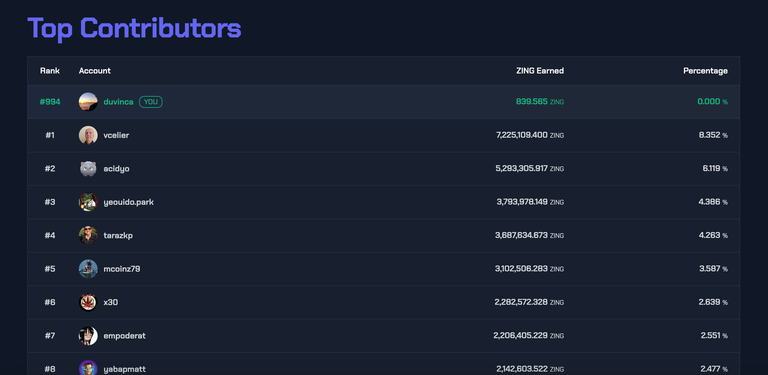This screenshot has width=768, height=375.
Task: Open the empoderat account name link
Action: pyautogui.click(x=124, y=336)
